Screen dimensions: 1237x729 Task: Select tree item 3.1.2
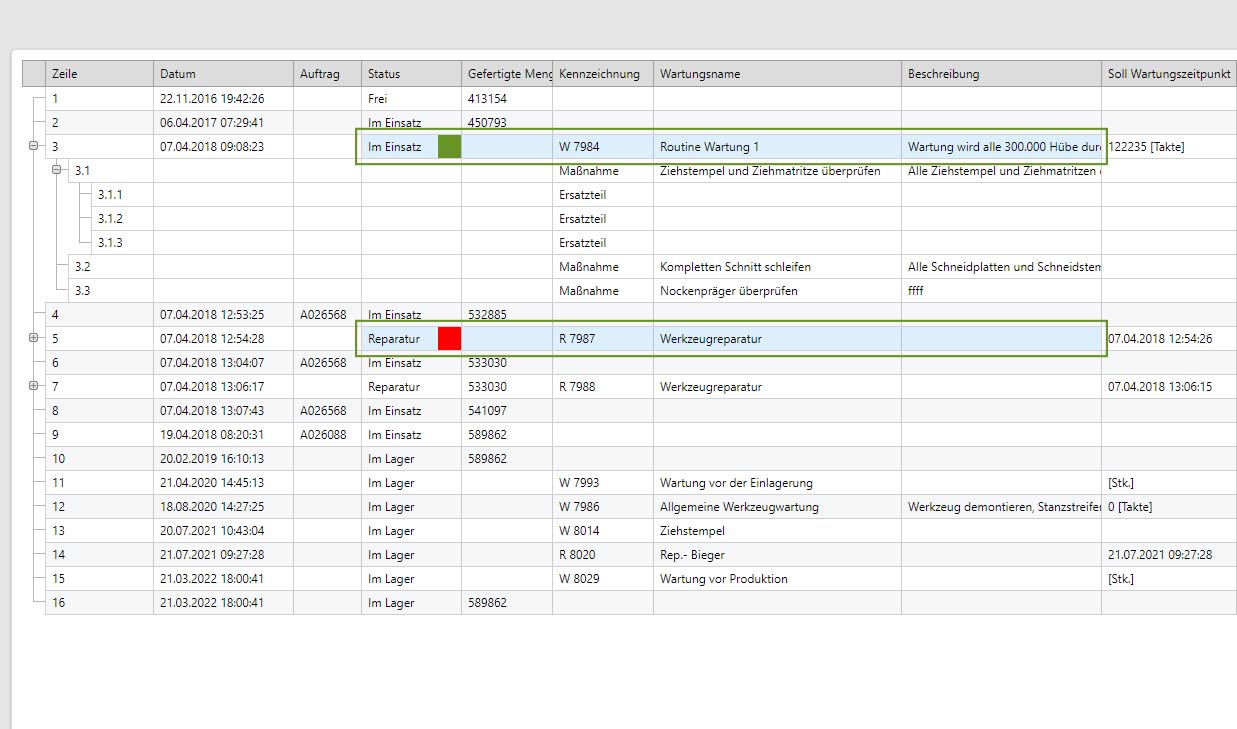coord(110,219)
